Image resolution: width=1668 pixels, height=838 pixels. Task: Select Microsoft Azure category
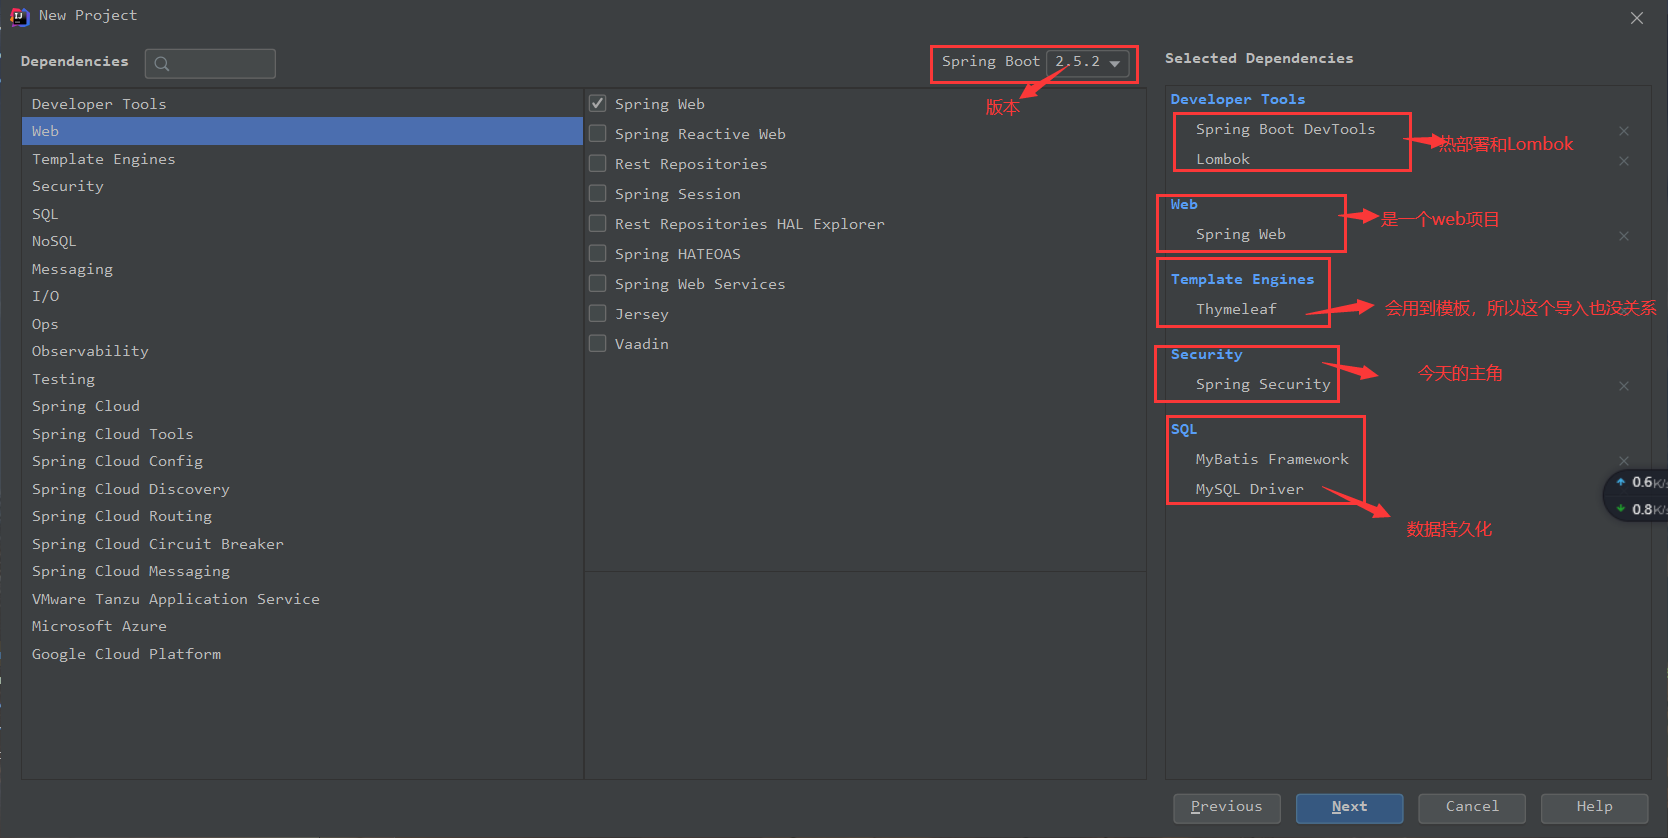coord(302,626)
